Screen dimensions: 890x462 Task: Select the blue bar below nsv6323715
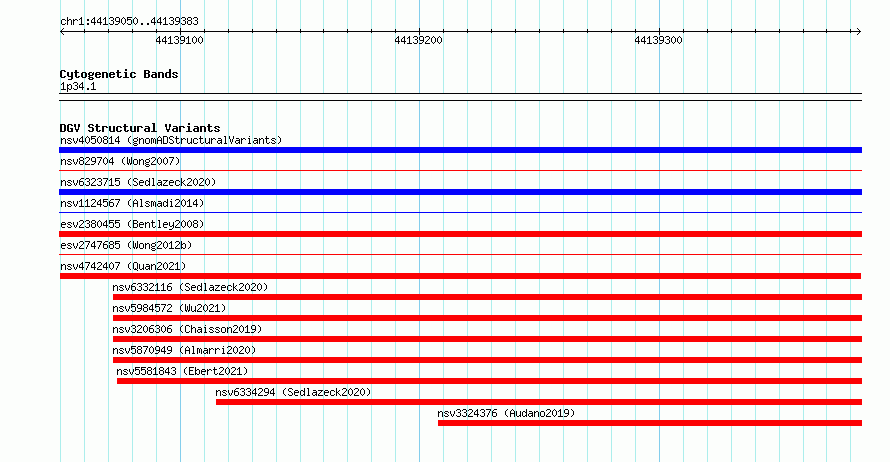(460, 192)
